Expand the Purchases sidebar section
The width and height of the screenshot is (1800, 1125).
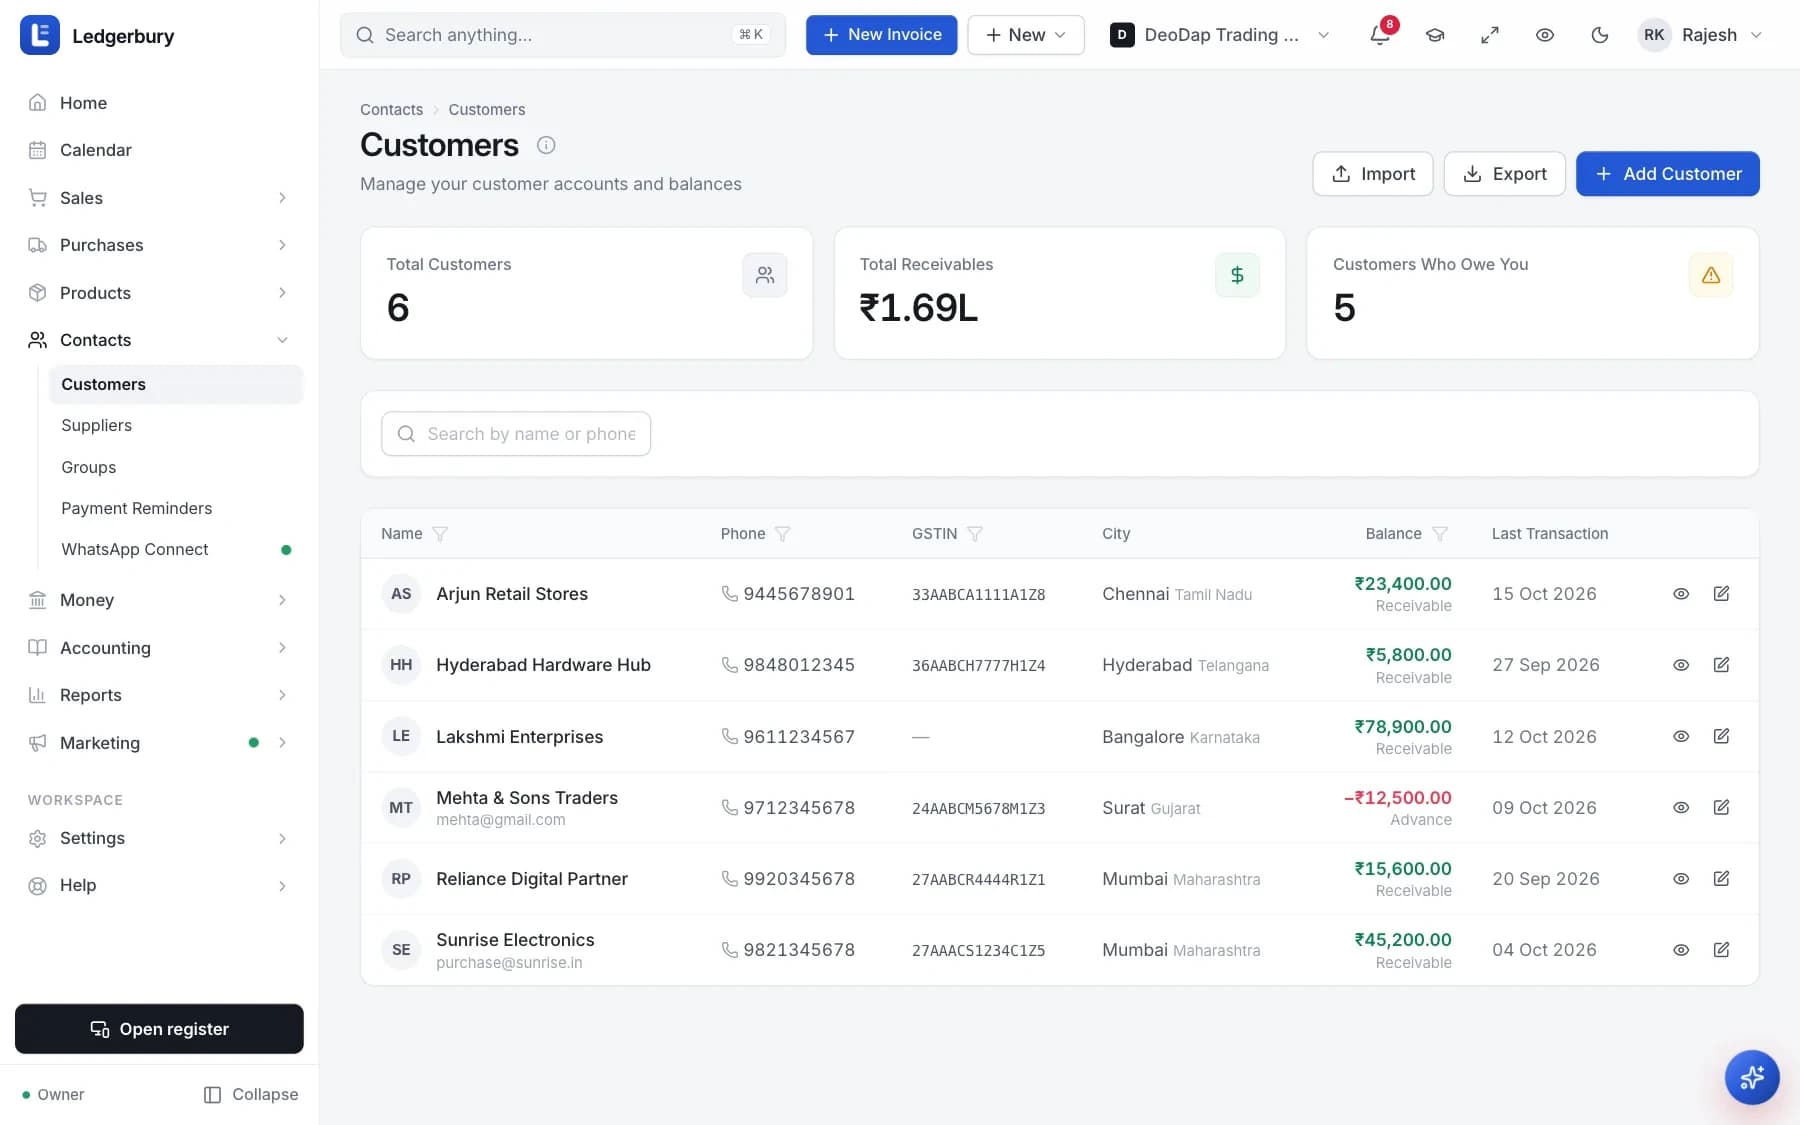point(160,245)
